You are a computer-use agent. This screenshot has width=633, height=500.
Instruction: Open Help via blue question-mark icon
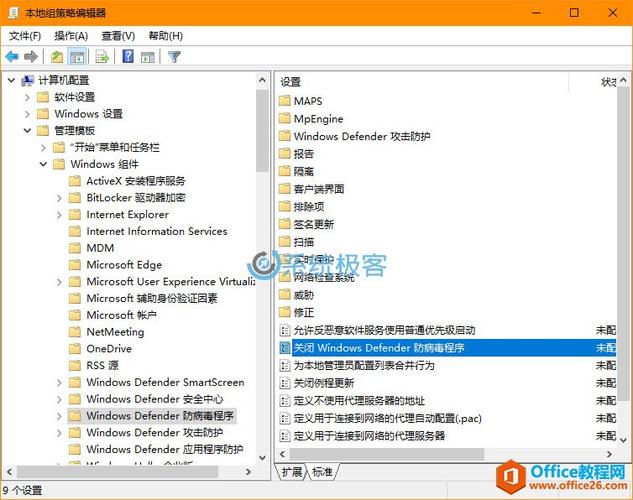128,56
